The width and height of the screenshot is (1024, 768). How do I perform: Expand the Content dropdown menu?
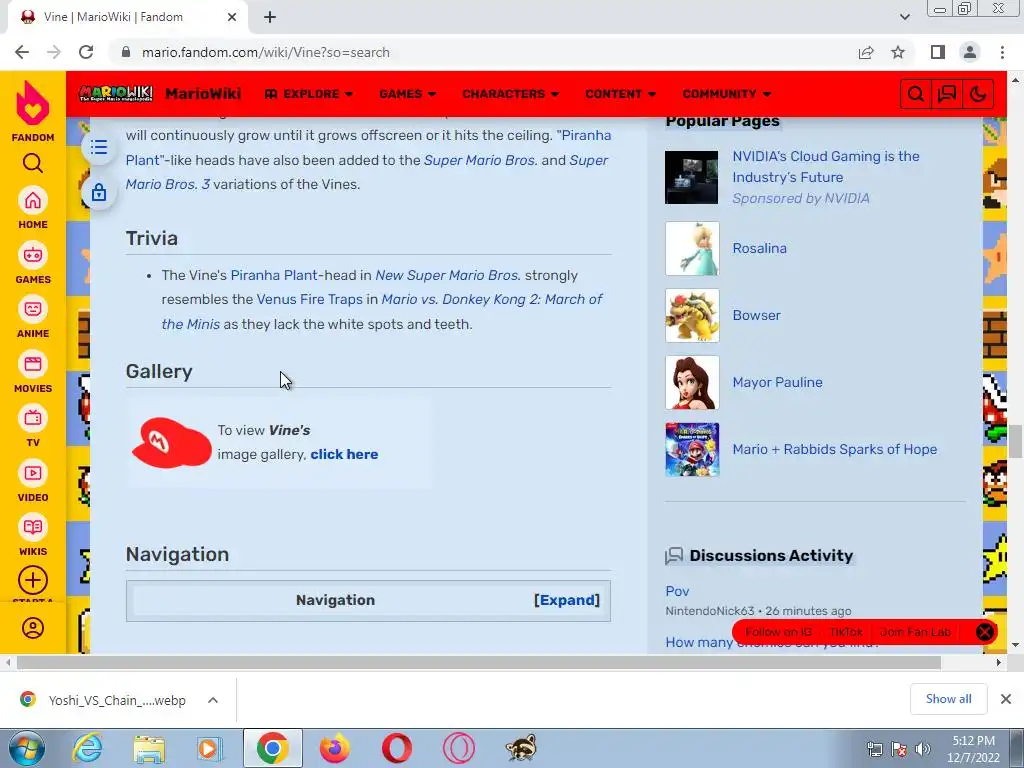tap(620, 94)
